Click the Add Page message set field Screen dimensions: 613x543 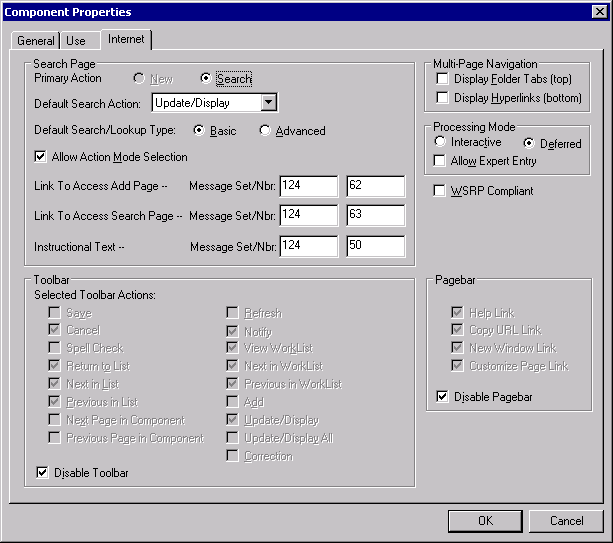point(309,186)
